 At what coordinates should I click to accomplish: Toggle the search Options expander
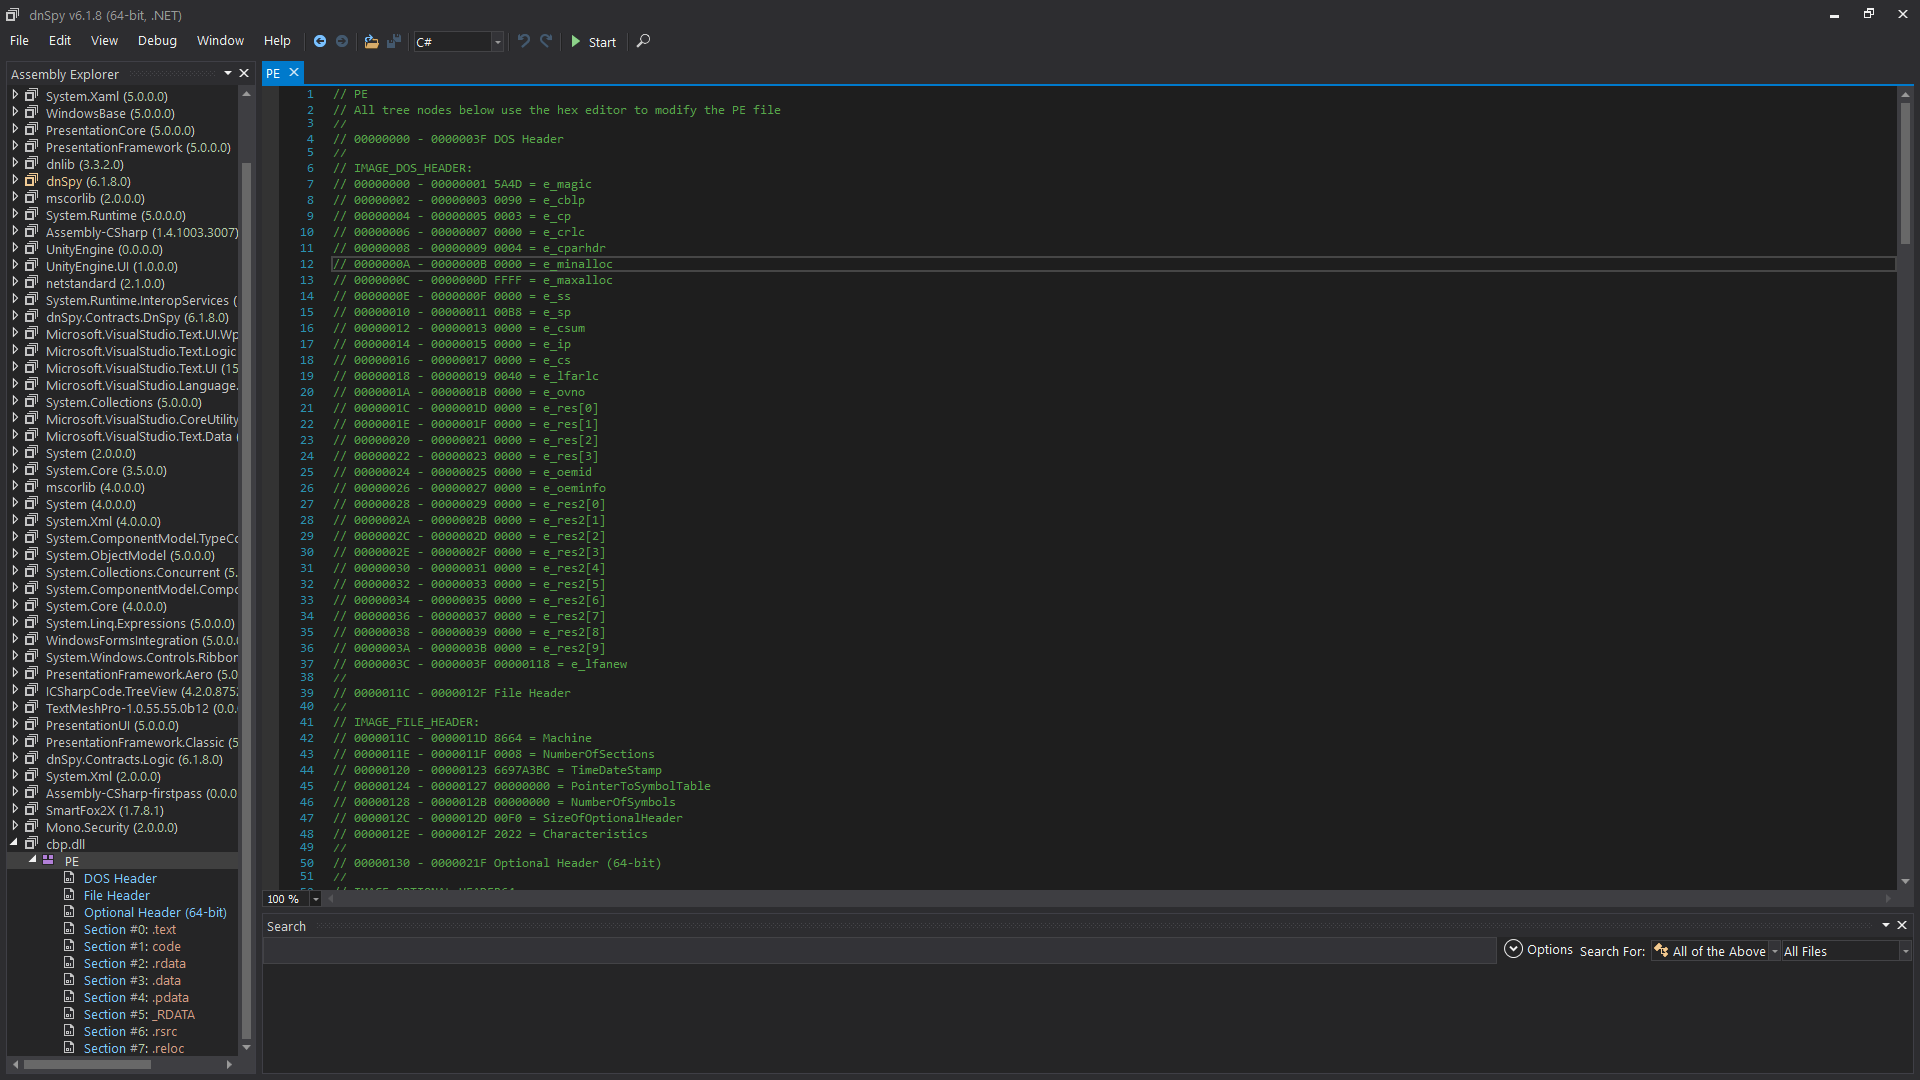pyautogui.click(x=1513, y=949)
